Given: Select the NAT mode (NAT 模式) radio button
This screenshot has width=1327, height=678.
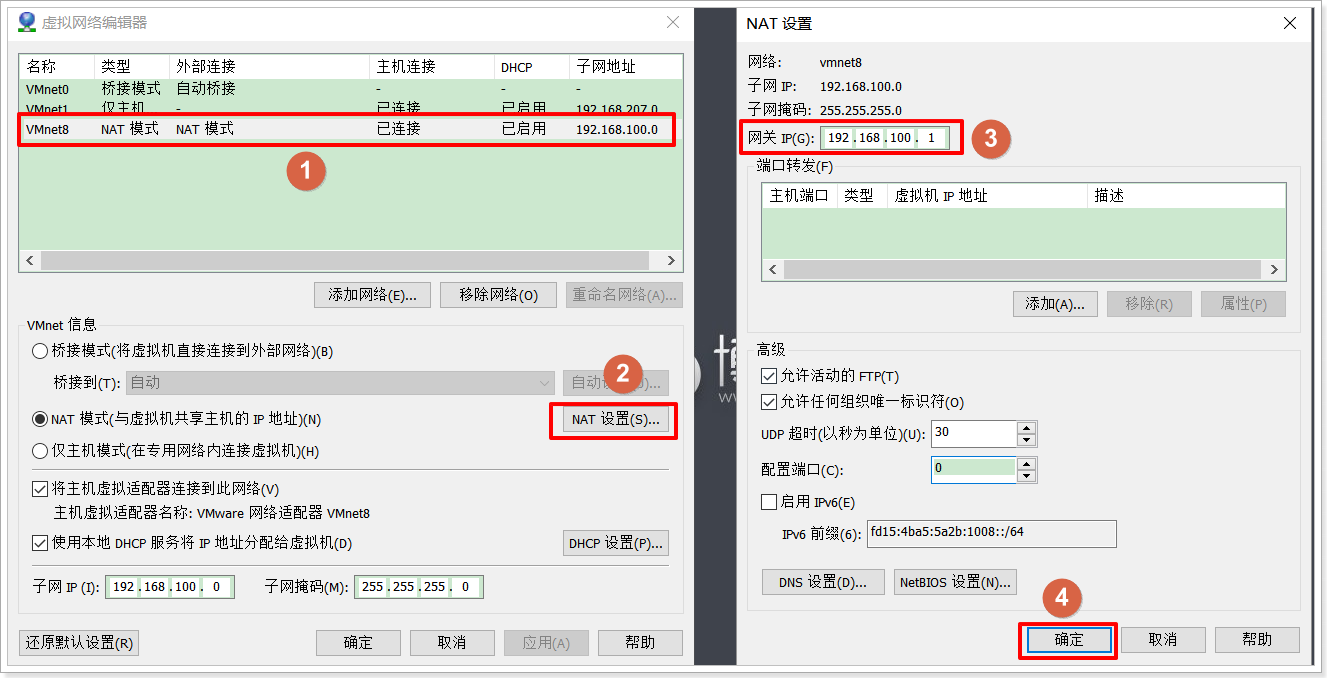Looking at the screenshot, I should coord(40,420).
